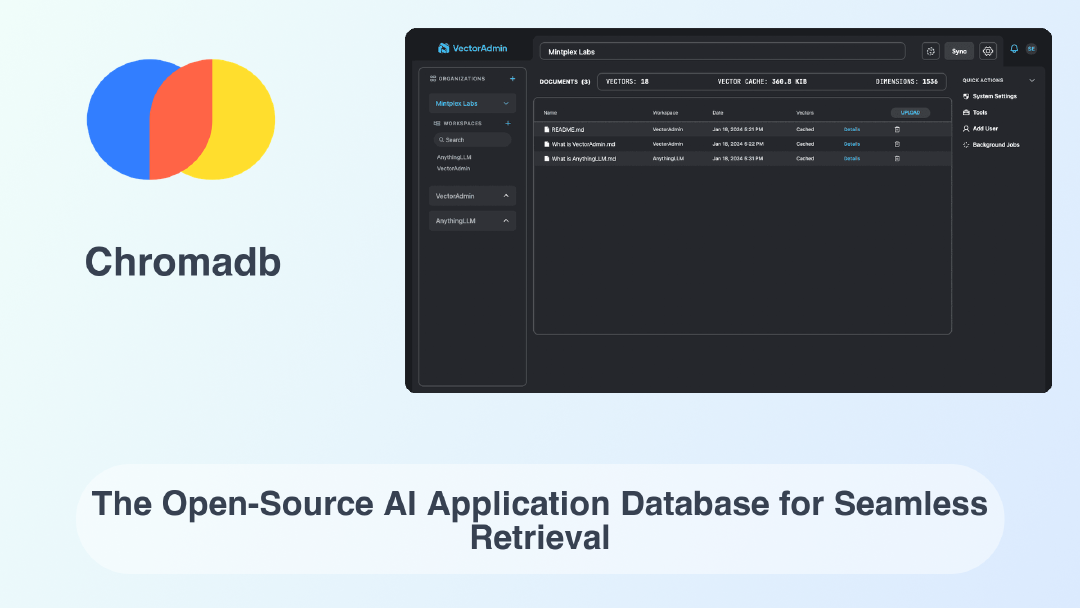Delete README.md with trash icon

pos(897,129)
